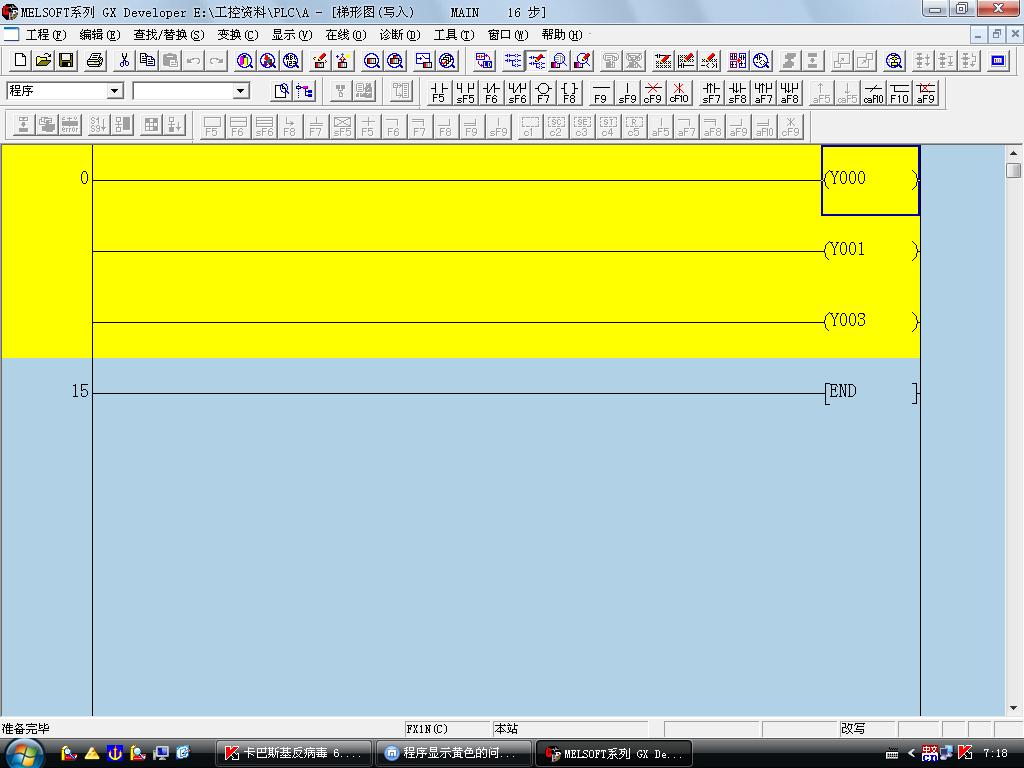1024x768 pixels.
Task: Expand the empty combo box beside 程序
Action: click(240, 91)
